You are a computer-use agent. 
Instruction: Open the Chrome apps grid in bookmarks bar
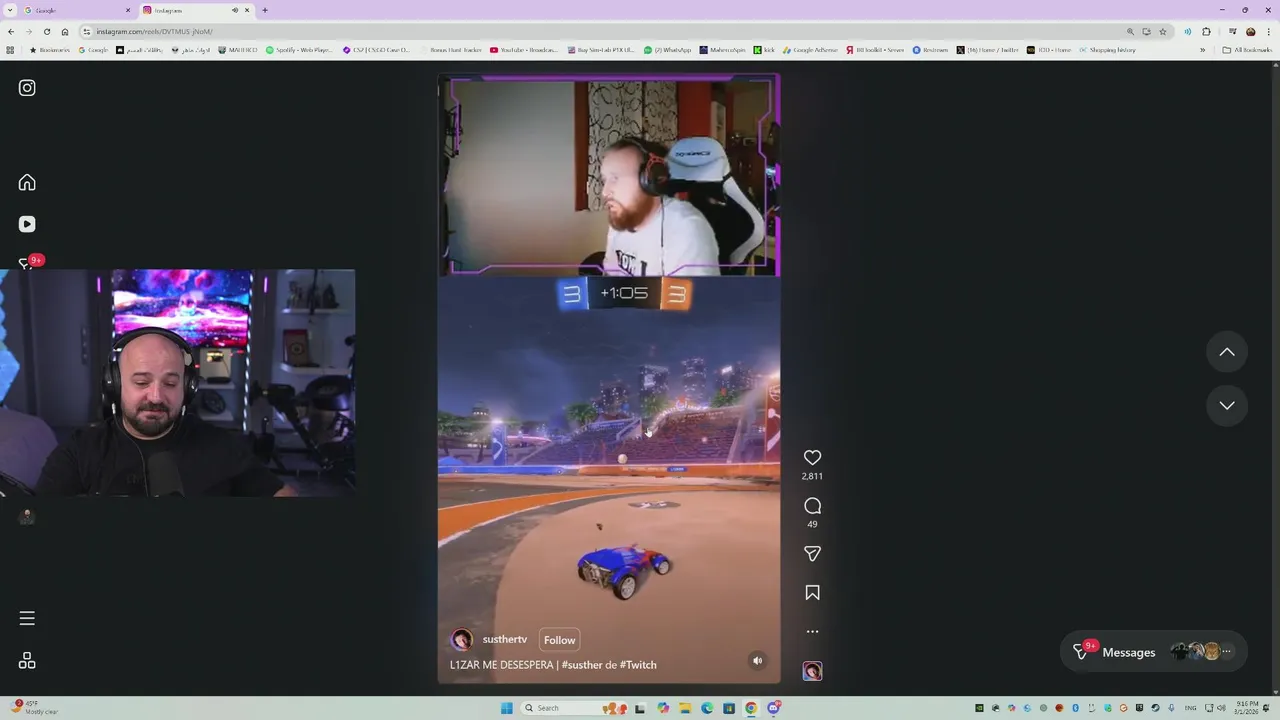pyautogui.click(x=10, y=50)
